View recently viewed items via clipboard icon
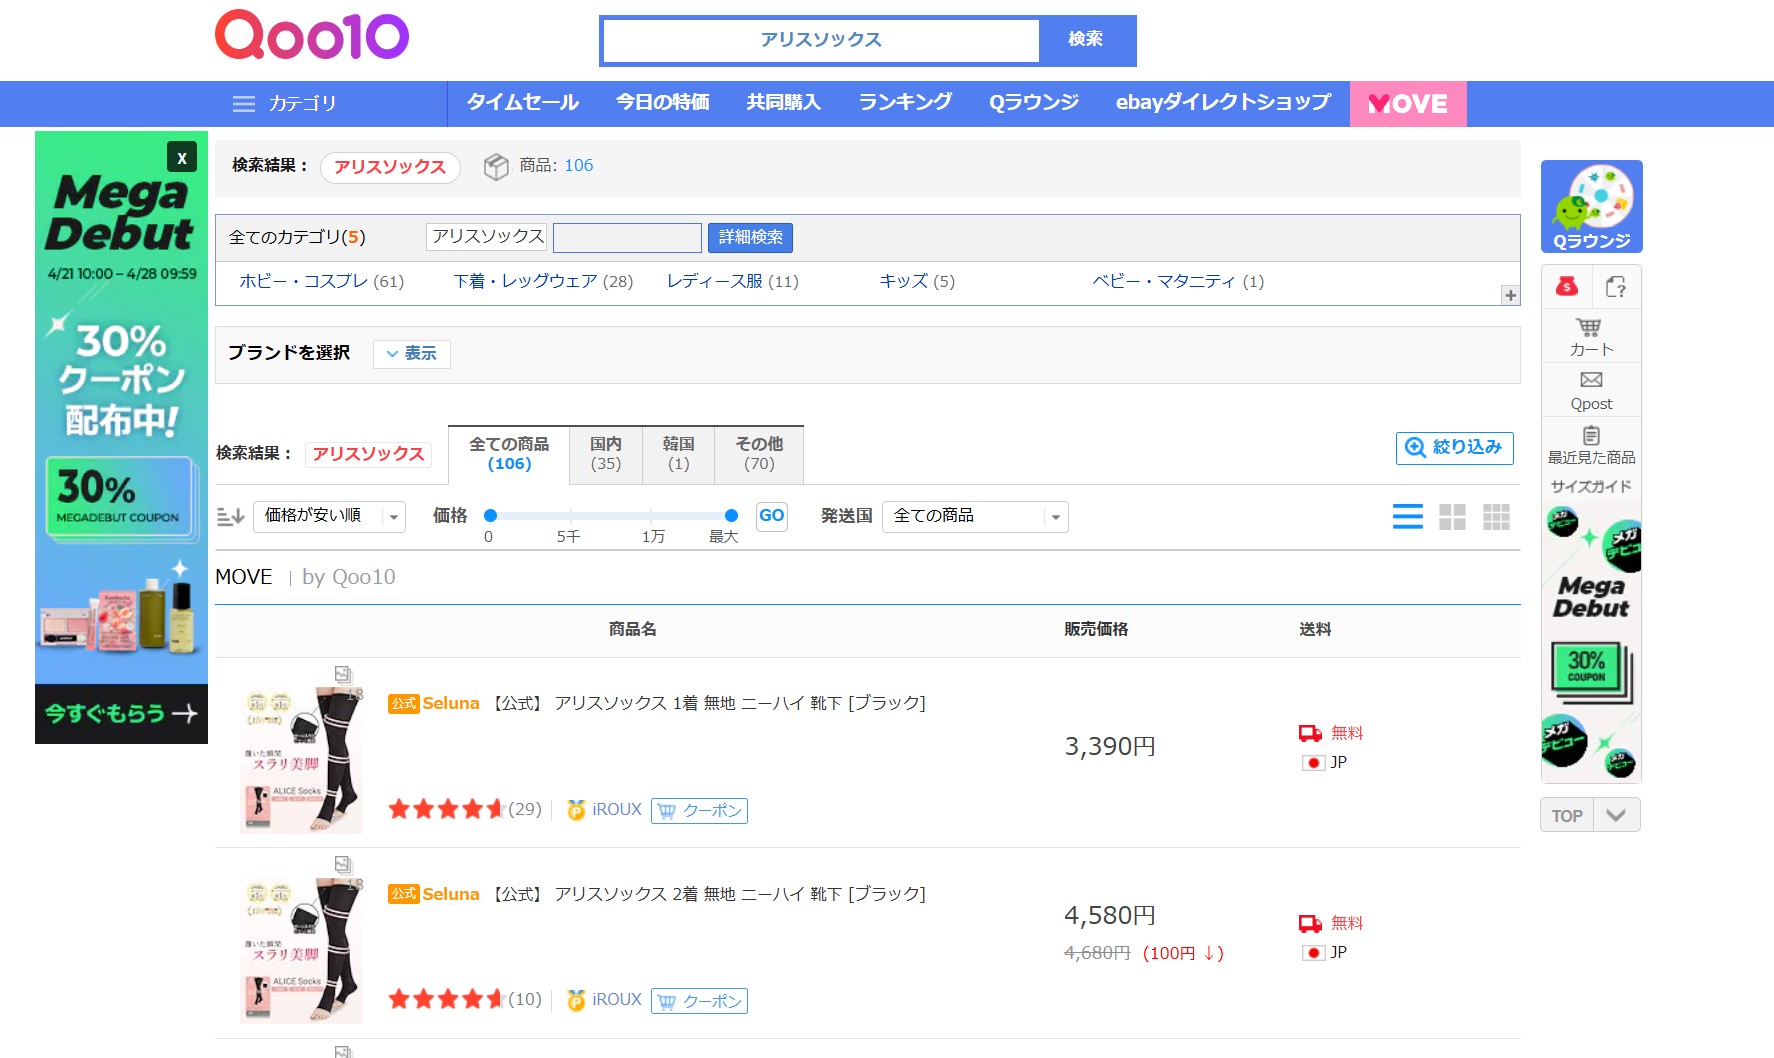 pos(1589,440)
